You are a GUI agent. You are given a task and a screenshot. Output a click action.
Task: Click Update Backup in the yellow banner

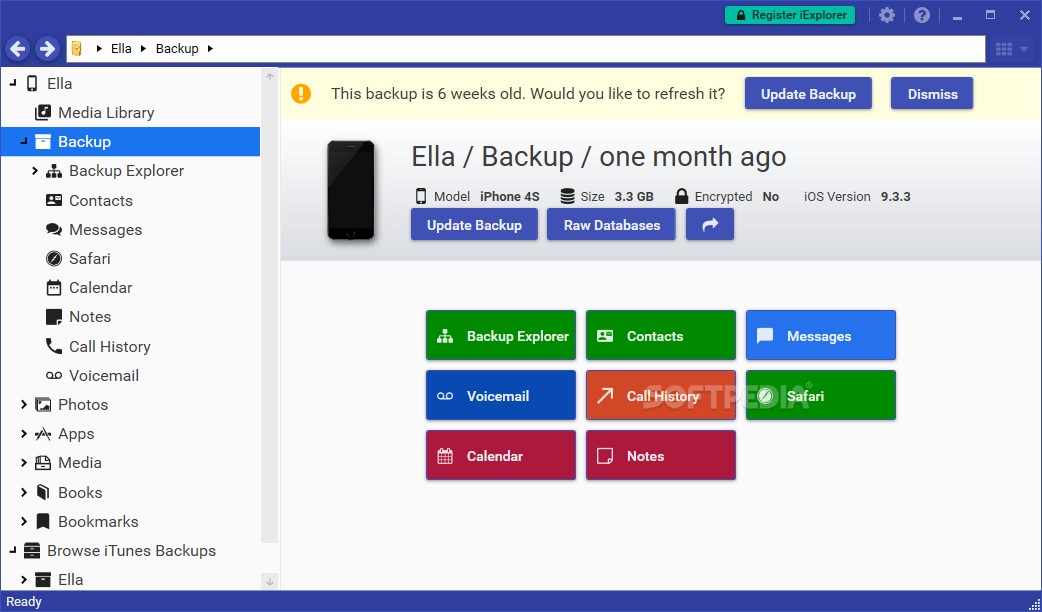(x=808, y=94)
